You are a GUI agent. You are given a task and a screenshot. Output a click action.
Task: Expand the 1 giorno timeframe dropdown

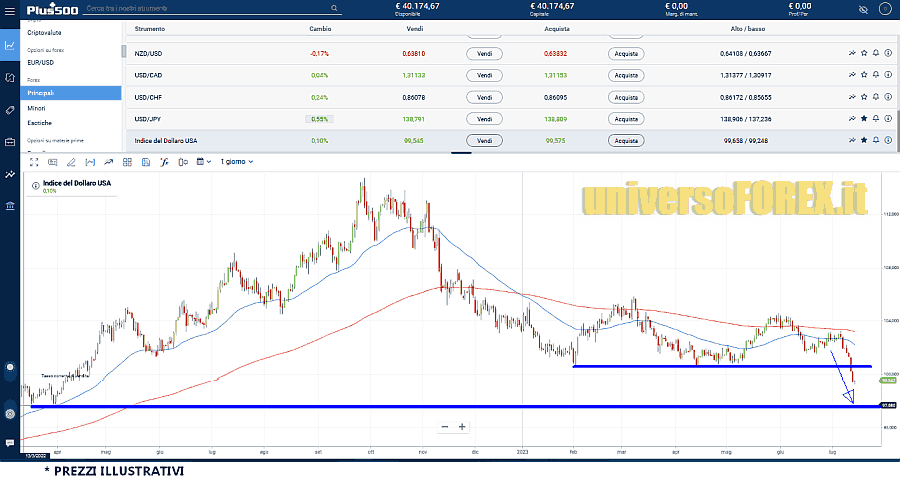point(234,161)
